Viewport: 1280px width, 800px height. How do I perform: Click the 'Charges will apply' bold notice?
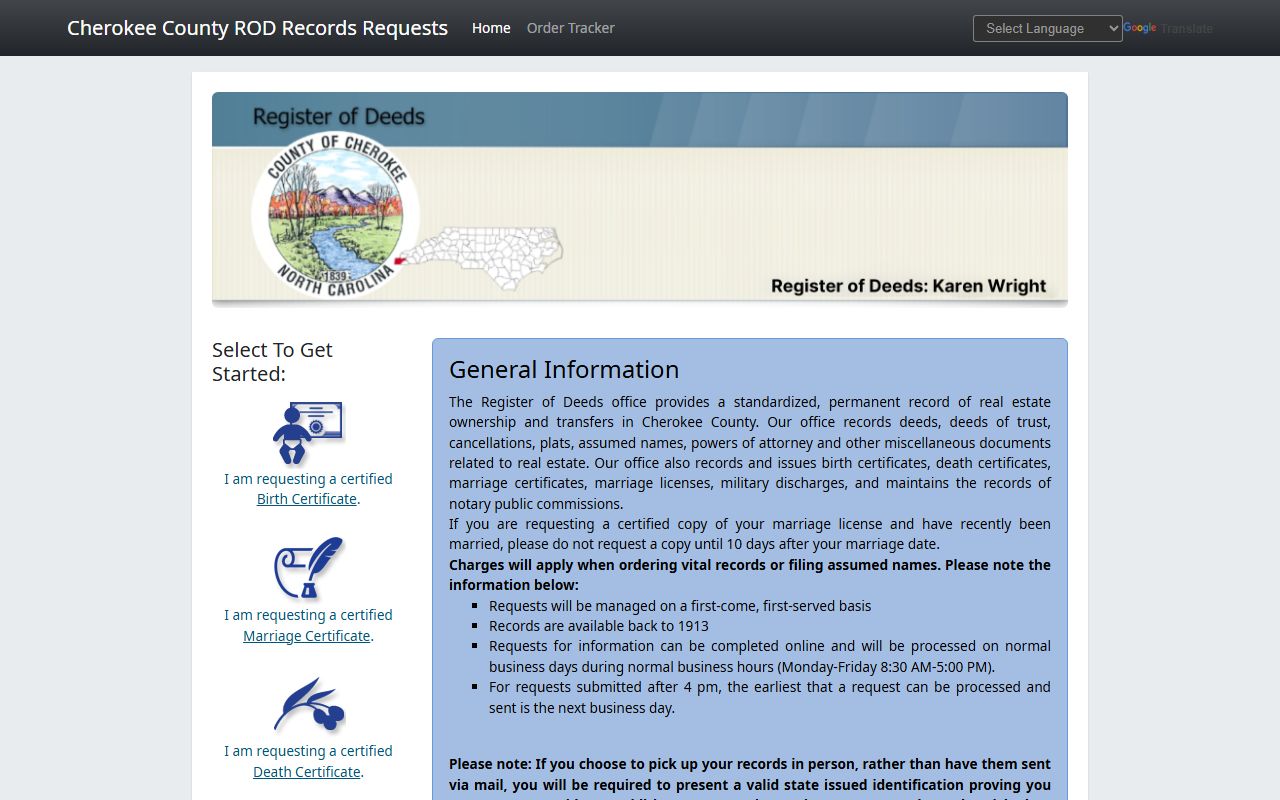click(x=750, y=575)
